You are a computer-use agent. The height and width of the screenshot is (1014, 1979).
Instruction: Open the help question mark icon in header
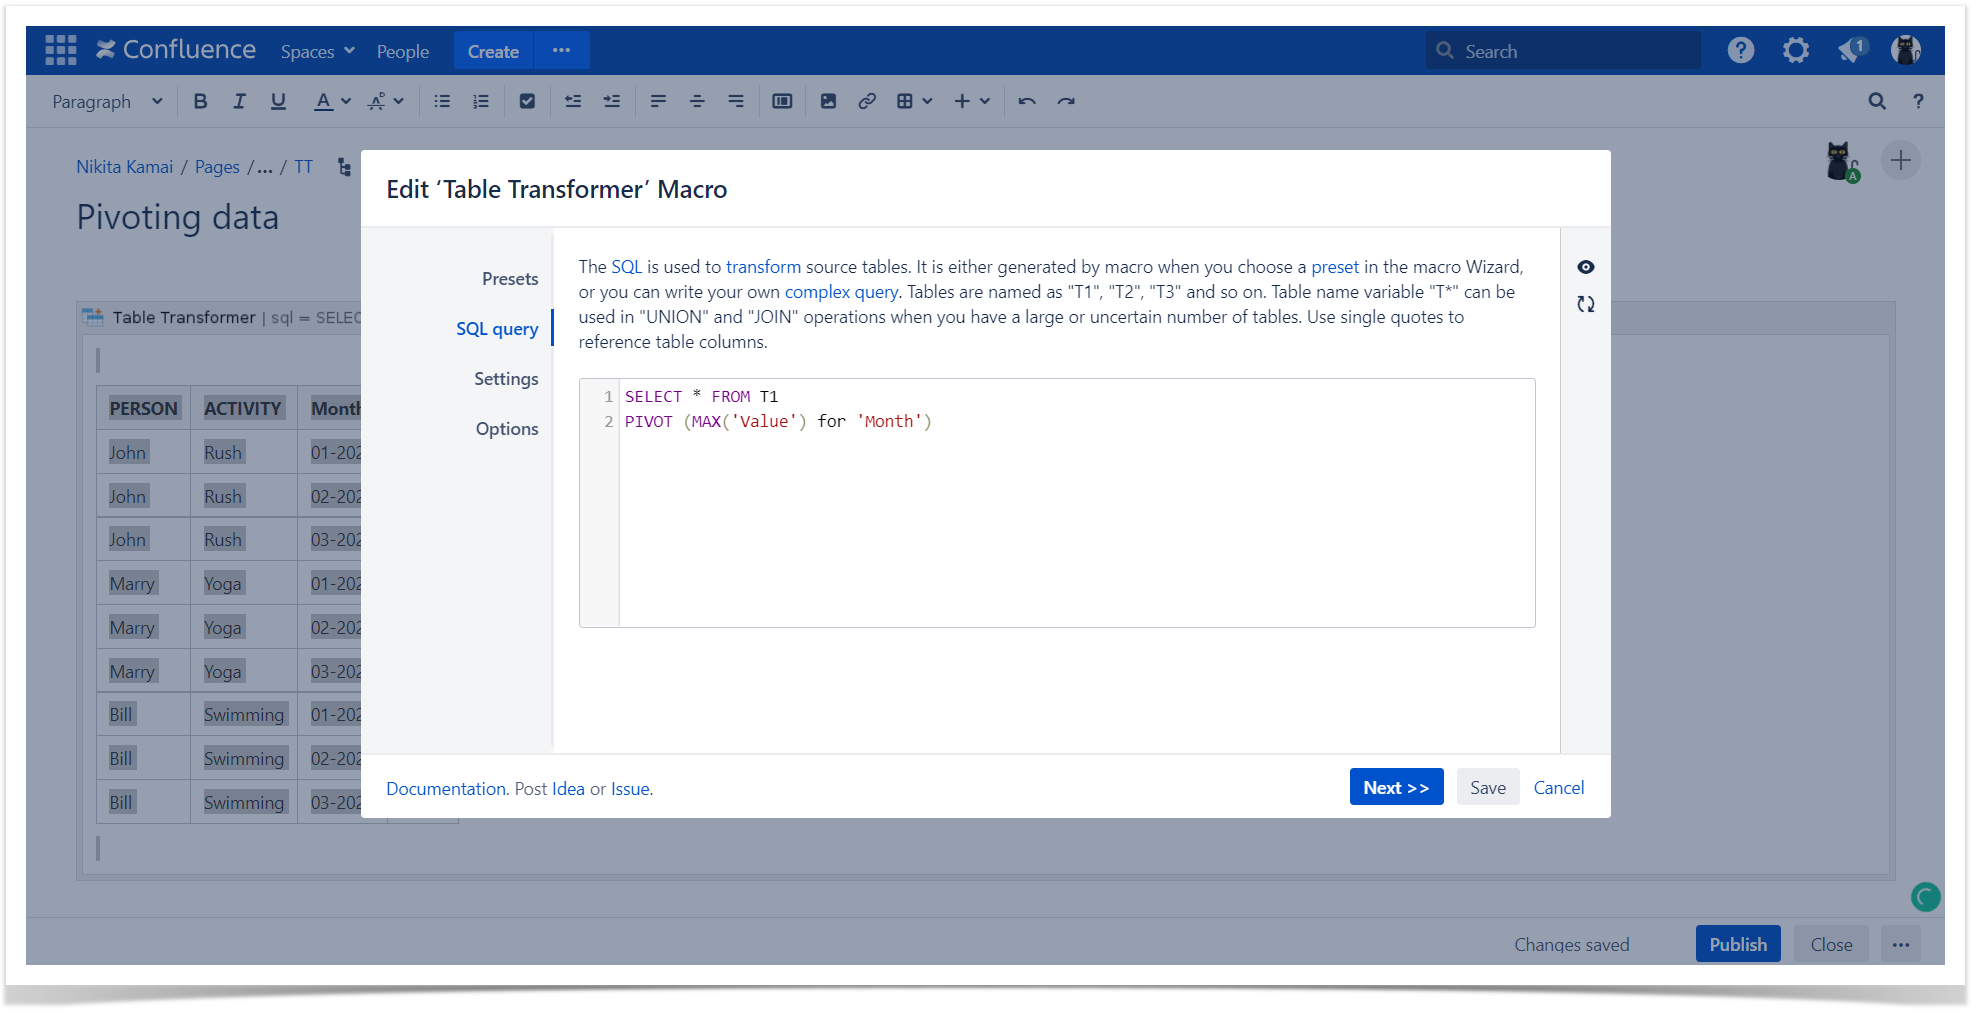coord(1740,50)
